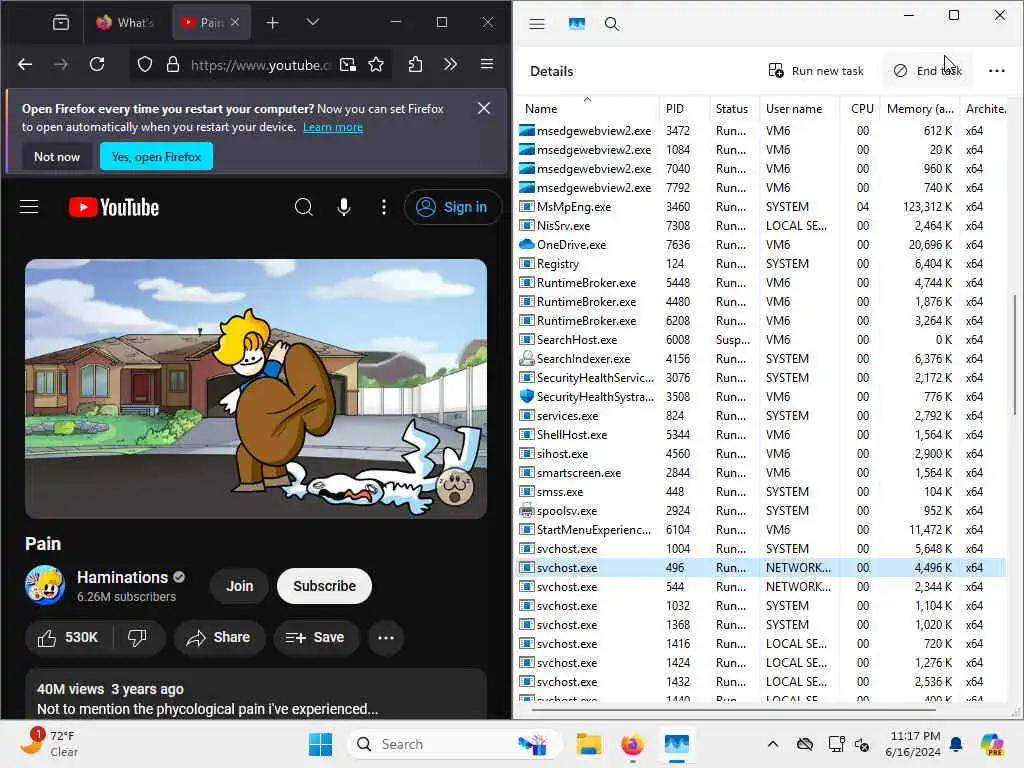
Task: Open Firefox View pinned tab icon
Action: click(61, 22)
